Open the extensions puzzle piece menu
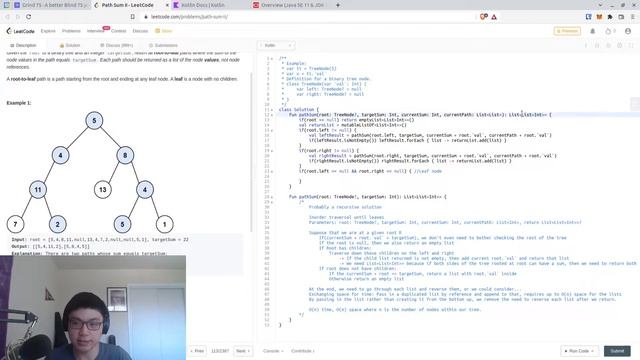Image resolution: width=640 pixels, height=360 pixels. click(610, 17)
